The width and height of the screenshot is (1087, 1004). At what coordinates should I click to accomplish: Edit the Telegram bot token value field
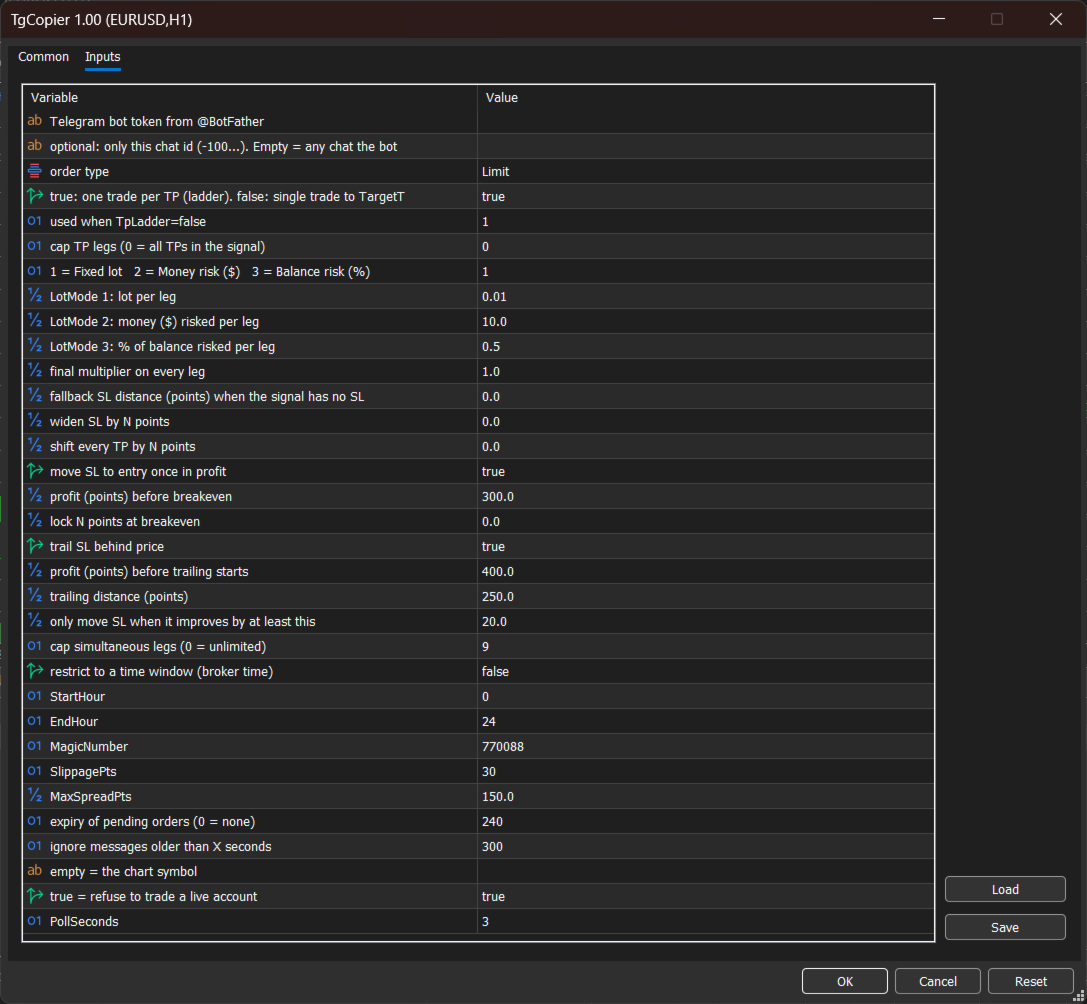click(706, 121)
